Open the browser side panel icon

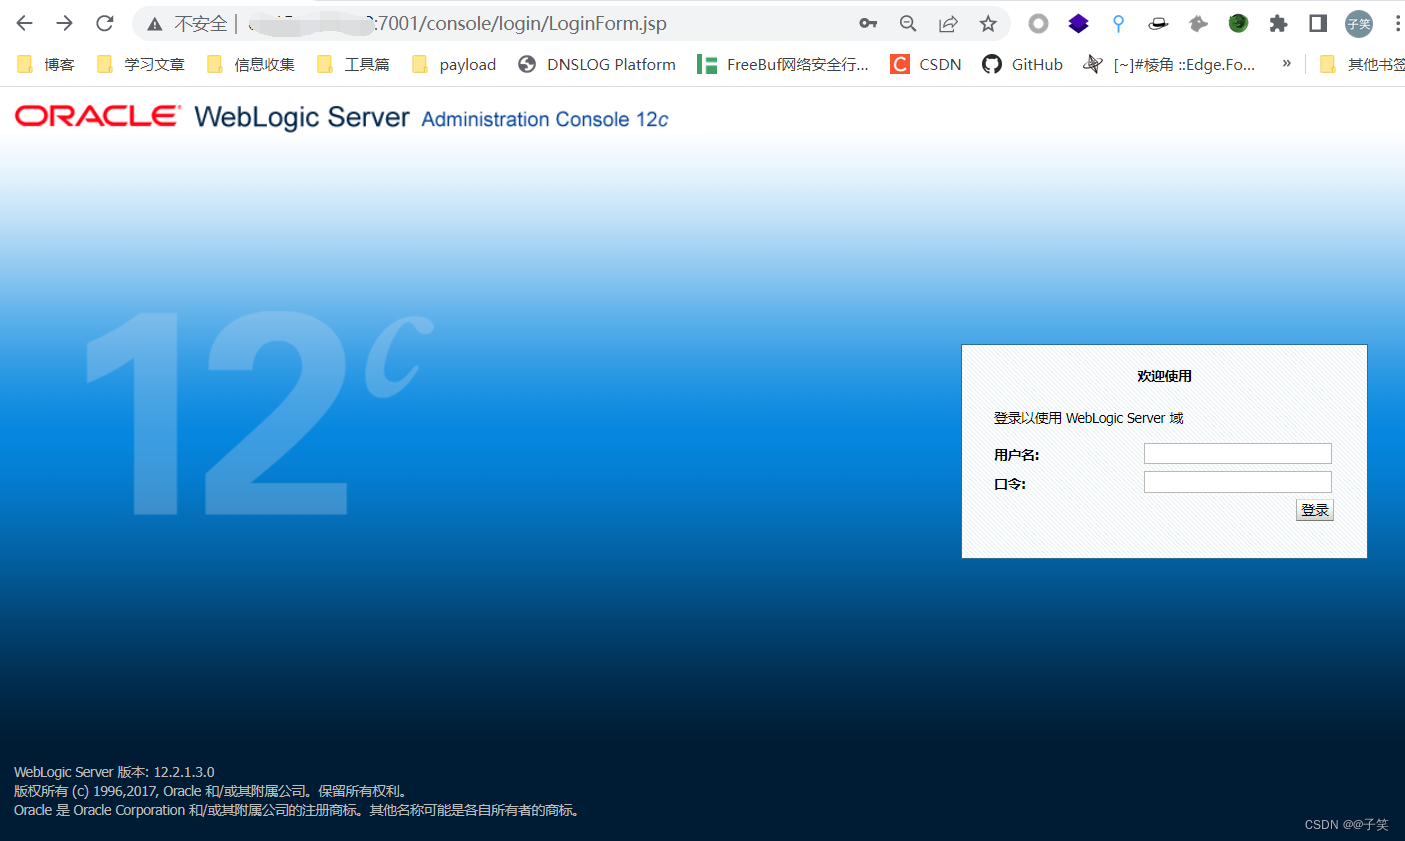click(1317, 22)
